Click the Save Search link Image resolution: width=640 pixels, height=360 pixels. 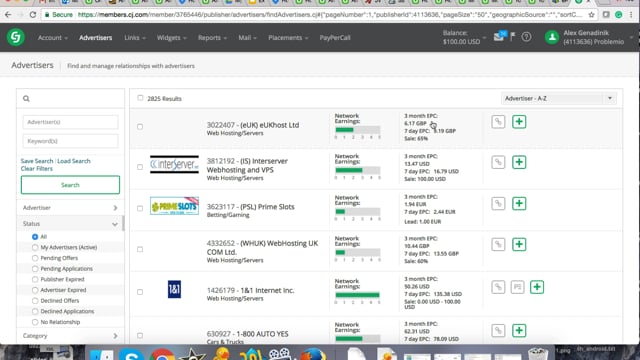[37, 161]
